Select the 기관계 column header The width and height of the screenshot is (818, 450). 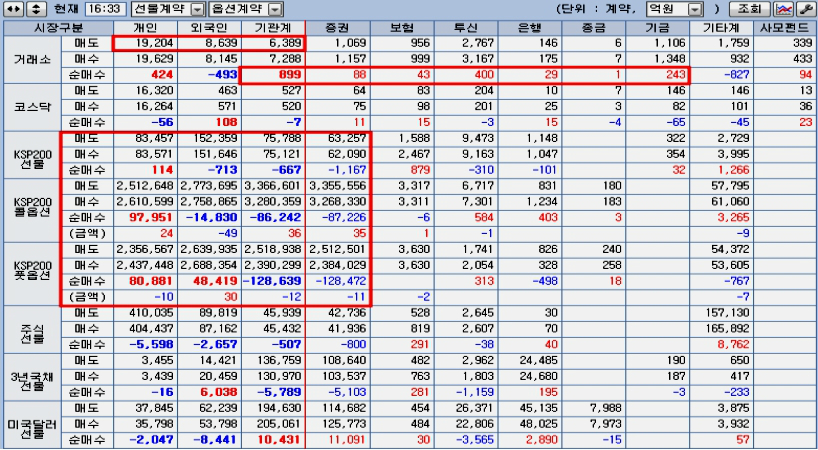(x=273, y=28)
